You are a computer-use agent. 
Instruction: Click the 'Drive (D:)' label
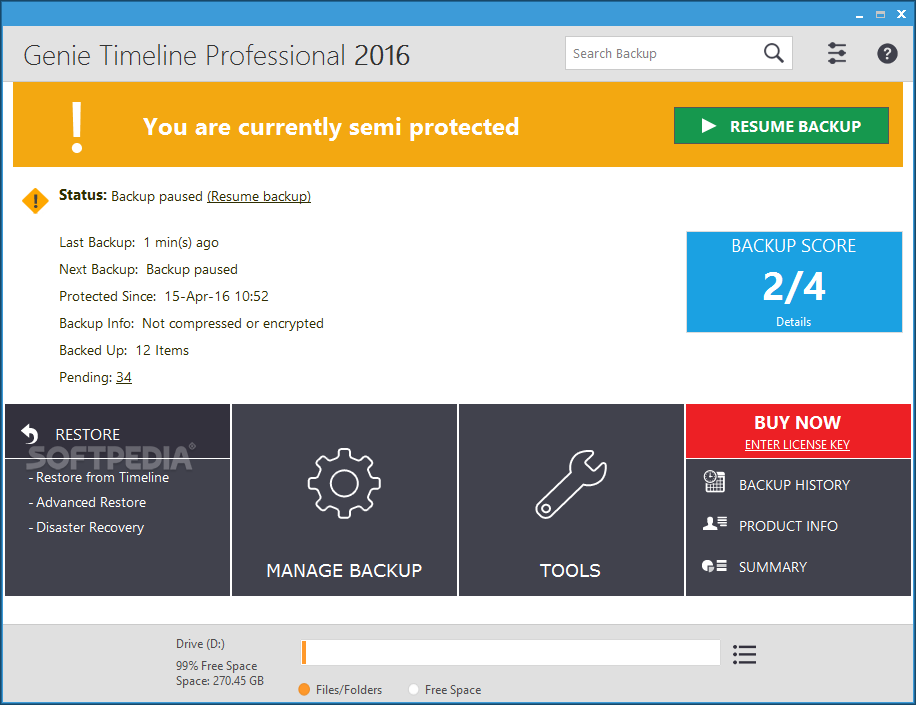click(200, 644)
